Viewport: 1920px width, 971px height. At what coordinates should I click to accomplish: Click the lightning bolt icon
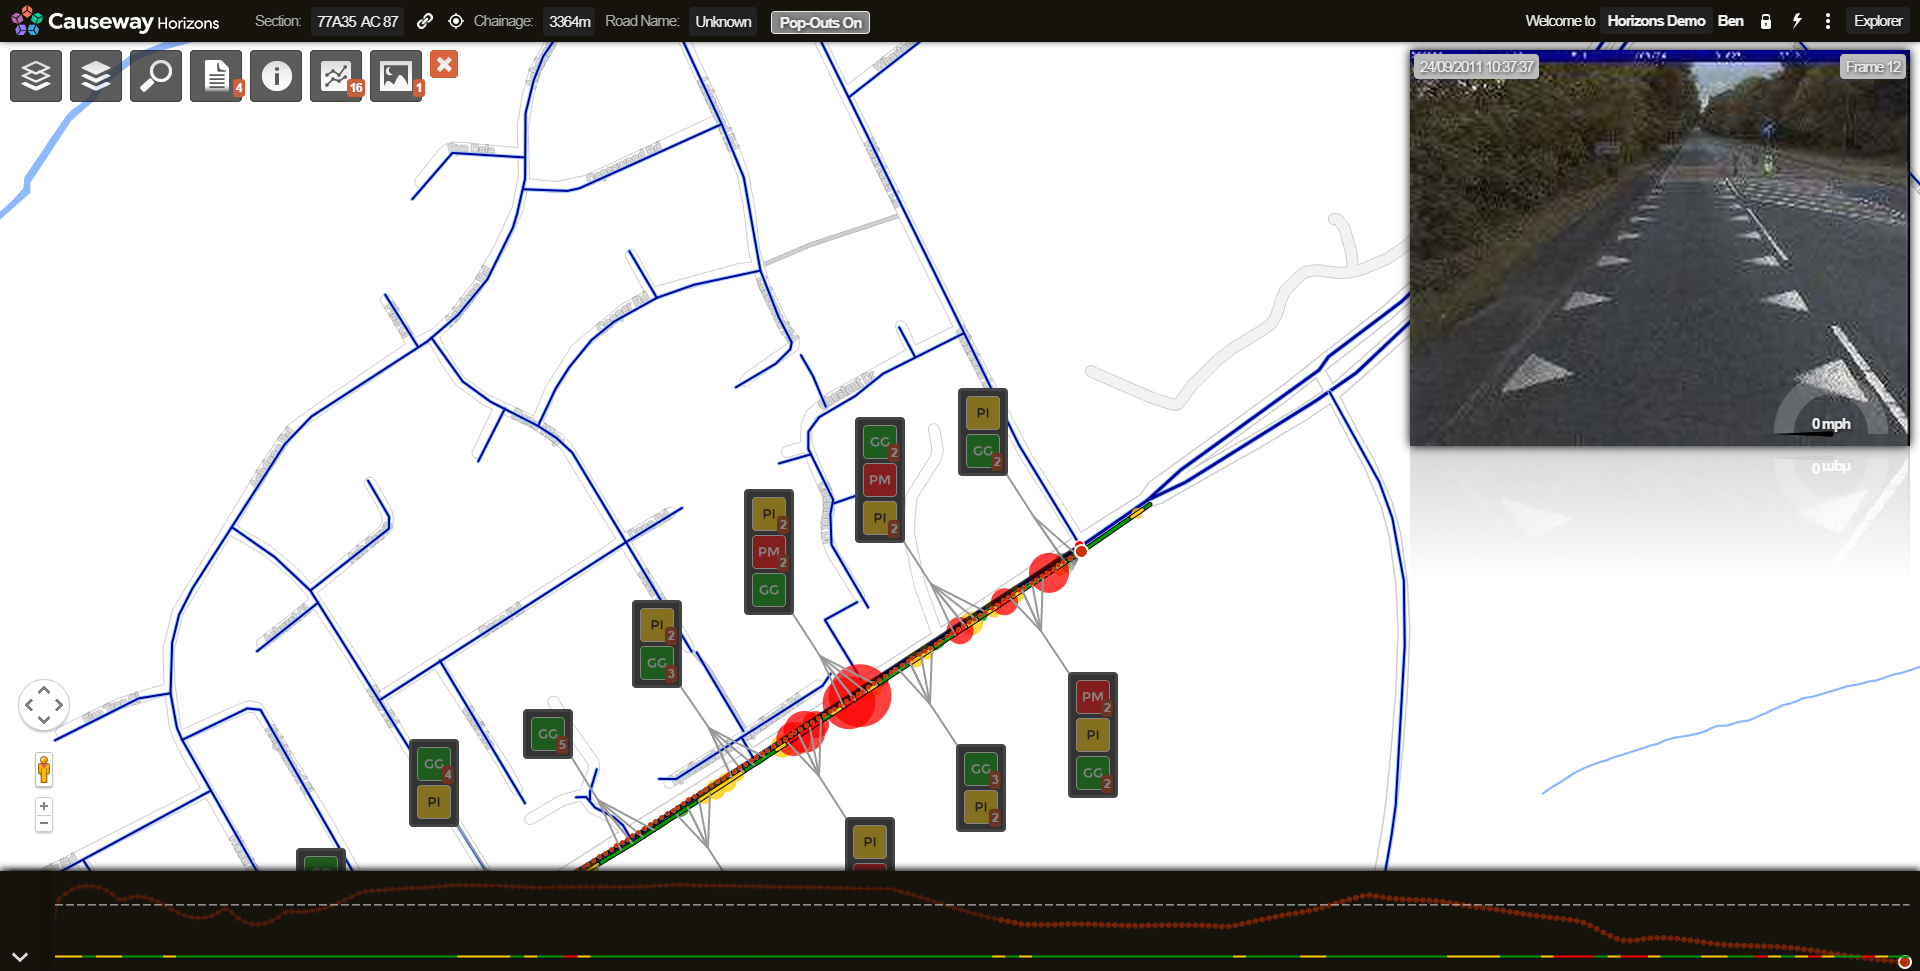(1797, 21)
